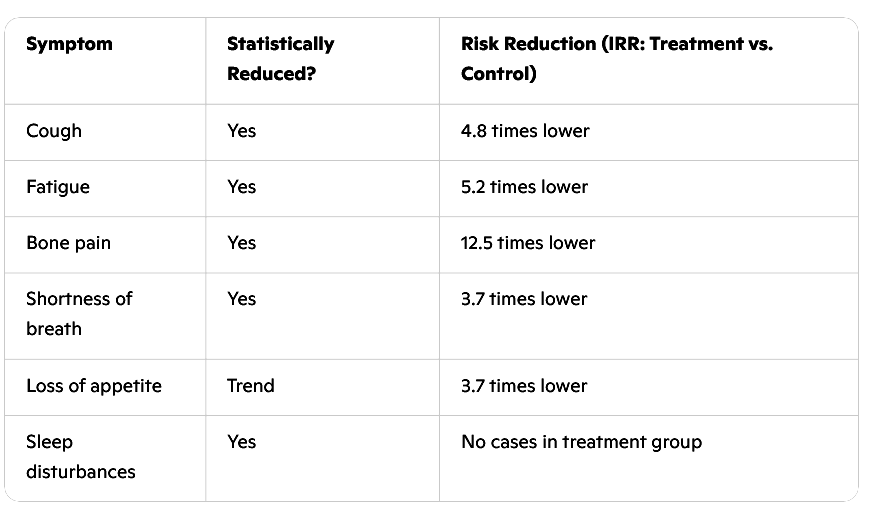Select the Cough symptom cell
Screen dimensions: 871x519
(x=54, y=131)
